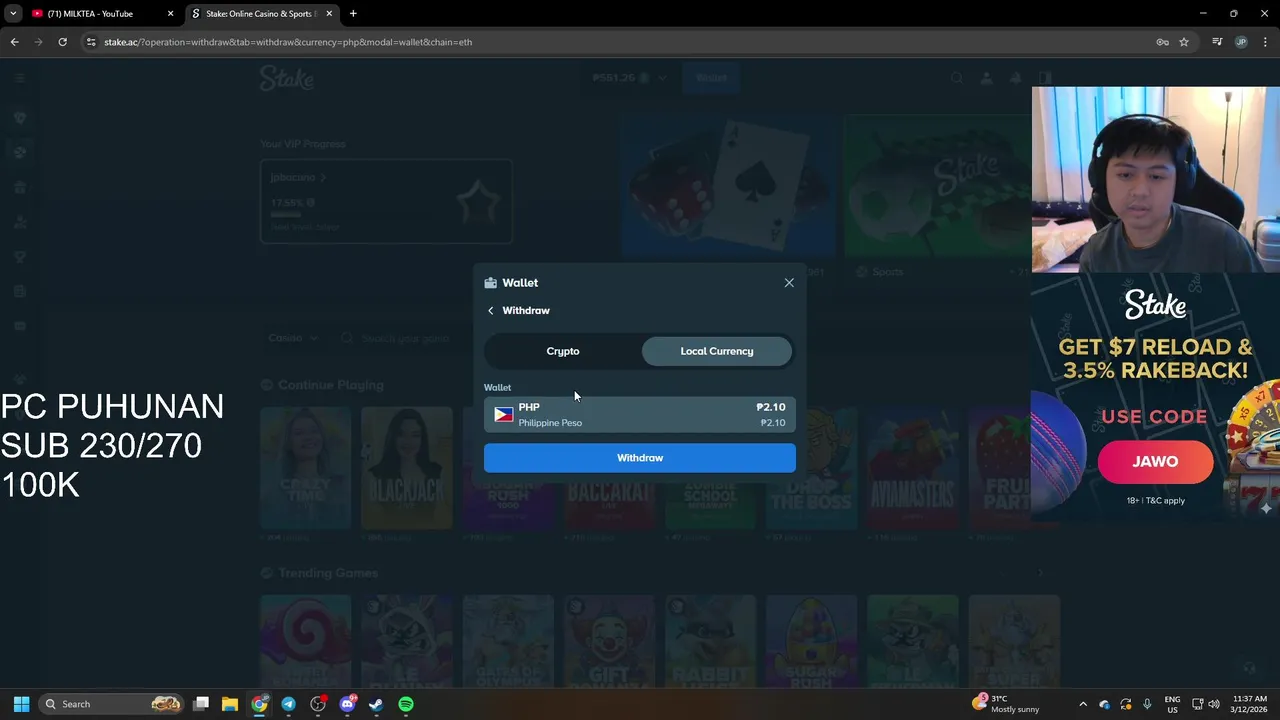The image size is (1280, 720).
Task: Open the volume icon in system tray
Action: tap(1214, 704)
